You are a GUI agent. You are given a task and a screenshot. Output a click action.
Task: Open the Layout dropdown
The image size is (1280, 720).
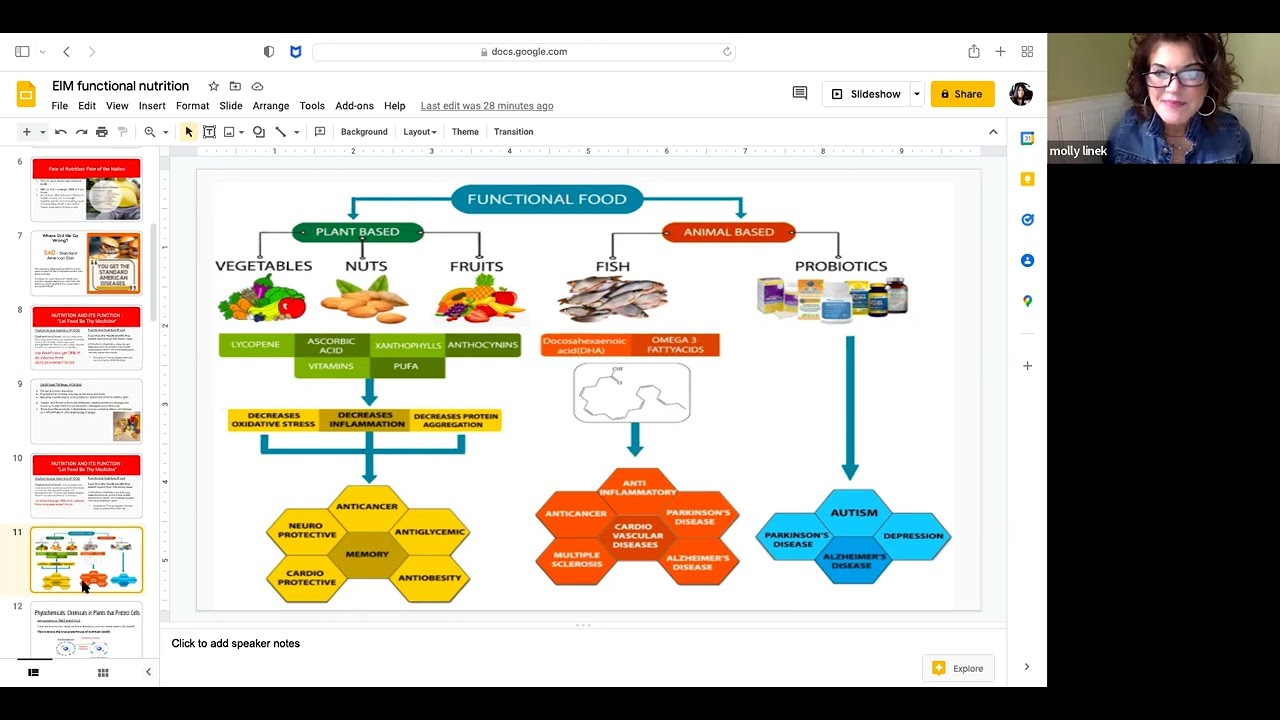(420, 132)
